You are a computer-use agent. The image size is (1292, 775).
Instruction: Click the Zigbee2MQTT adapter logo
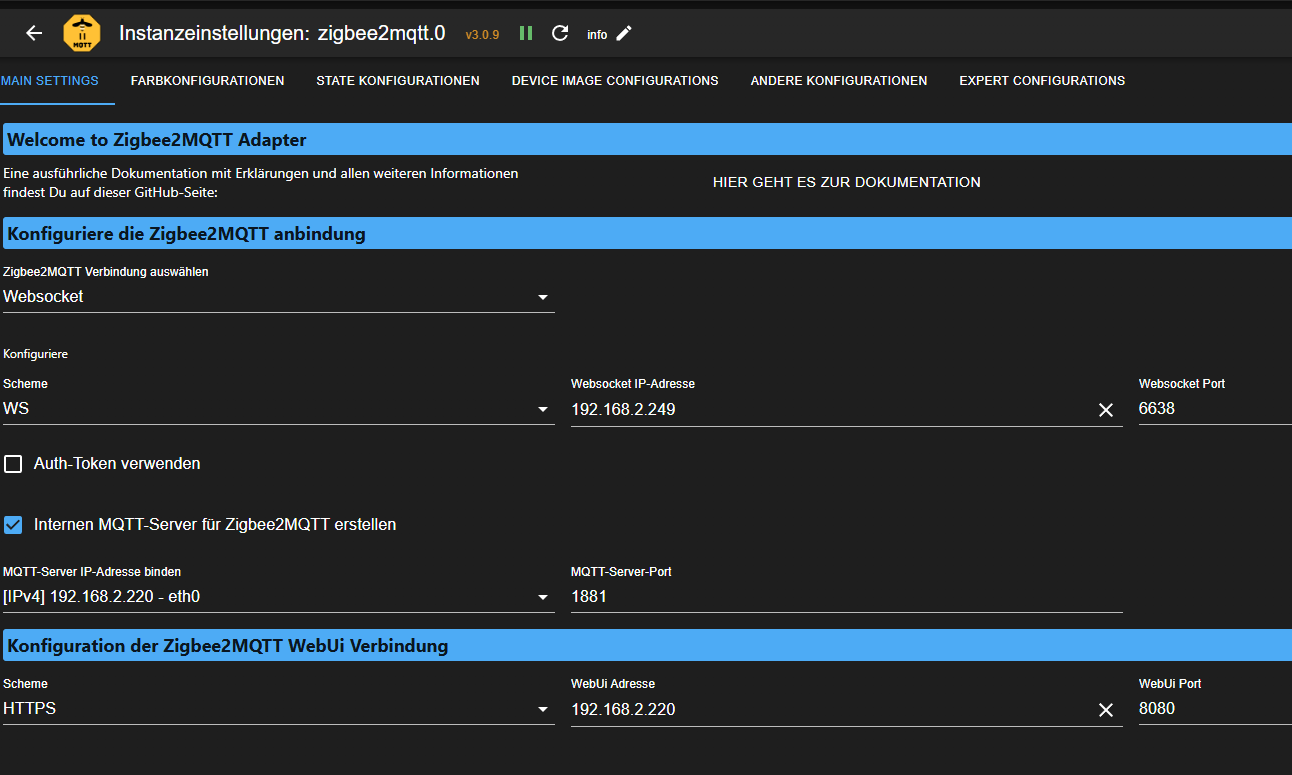tap(82, 33)
